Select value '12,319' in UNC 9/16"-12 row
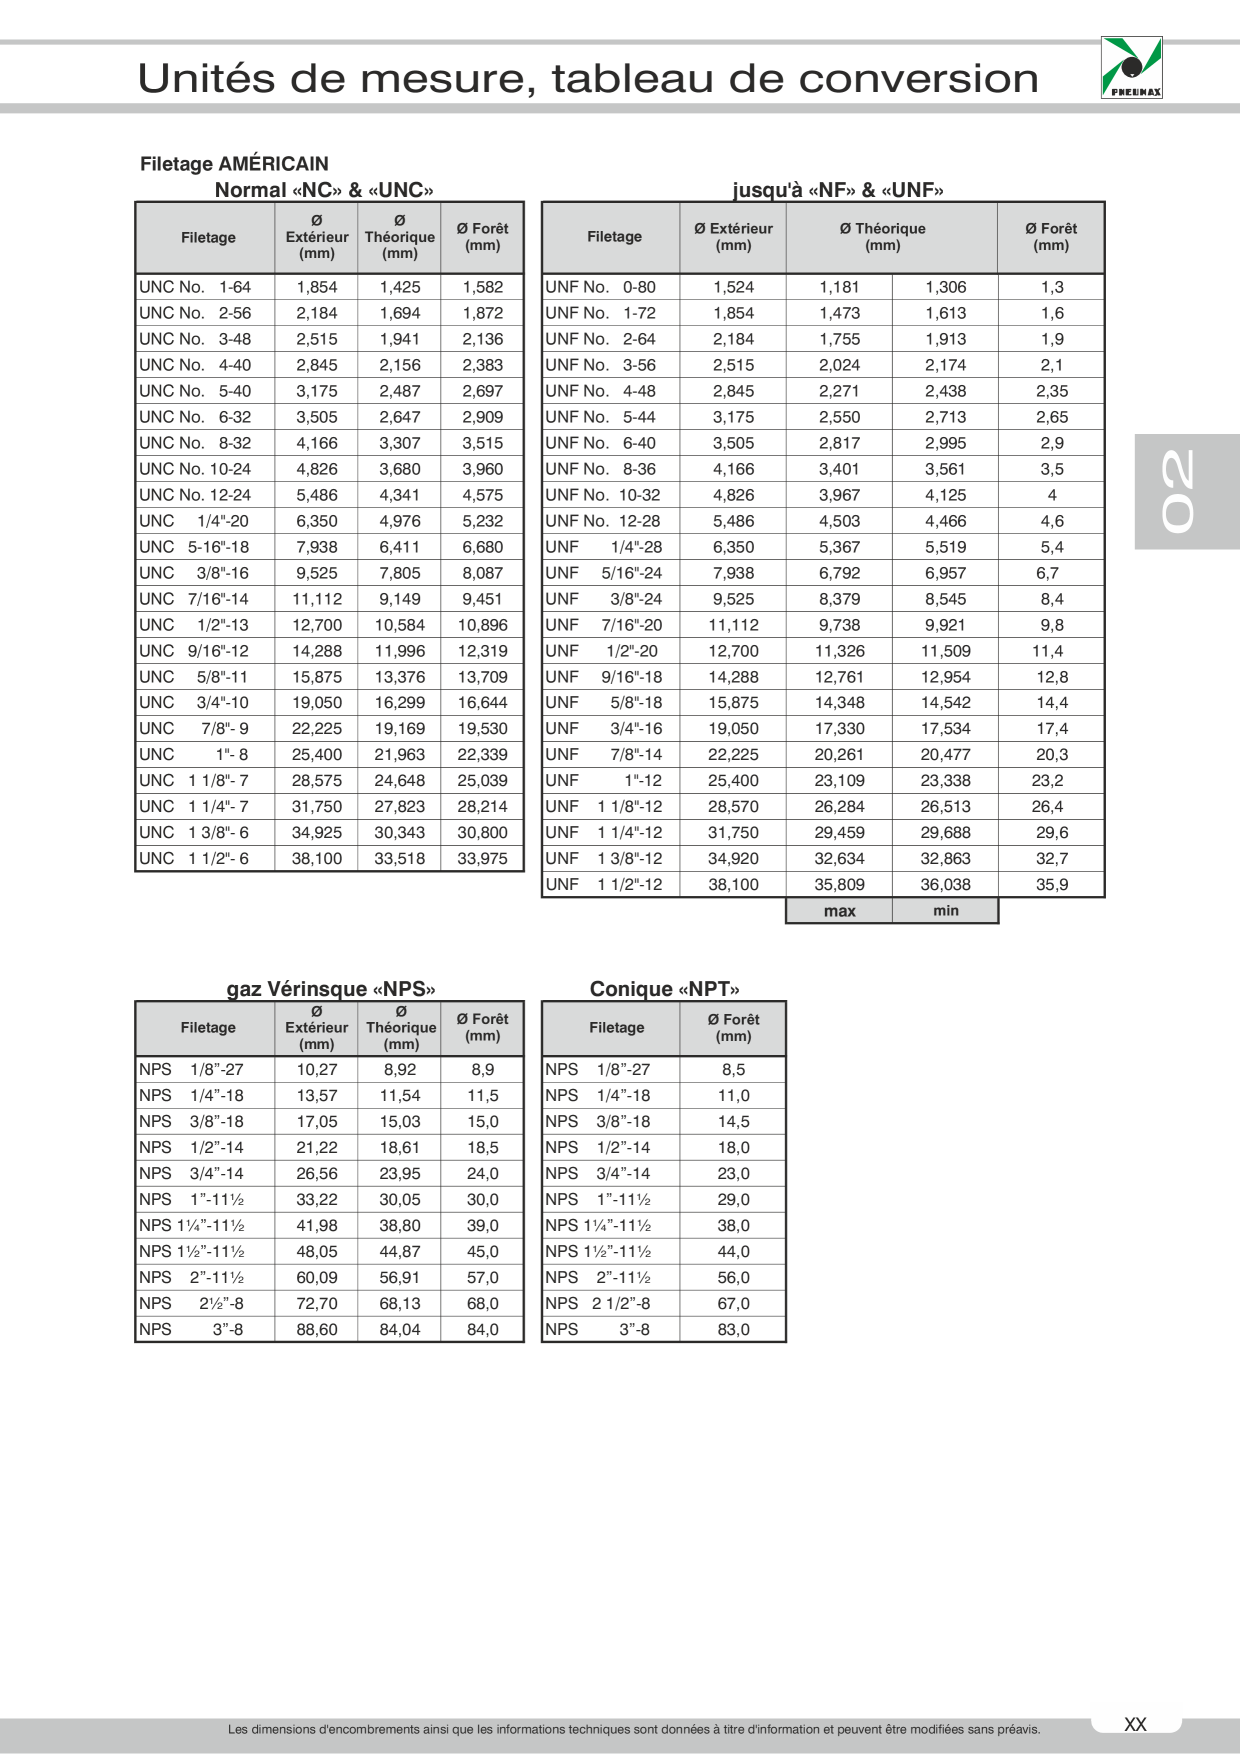Screen dimensions: 1240x1754 click(x=483, y=651)
